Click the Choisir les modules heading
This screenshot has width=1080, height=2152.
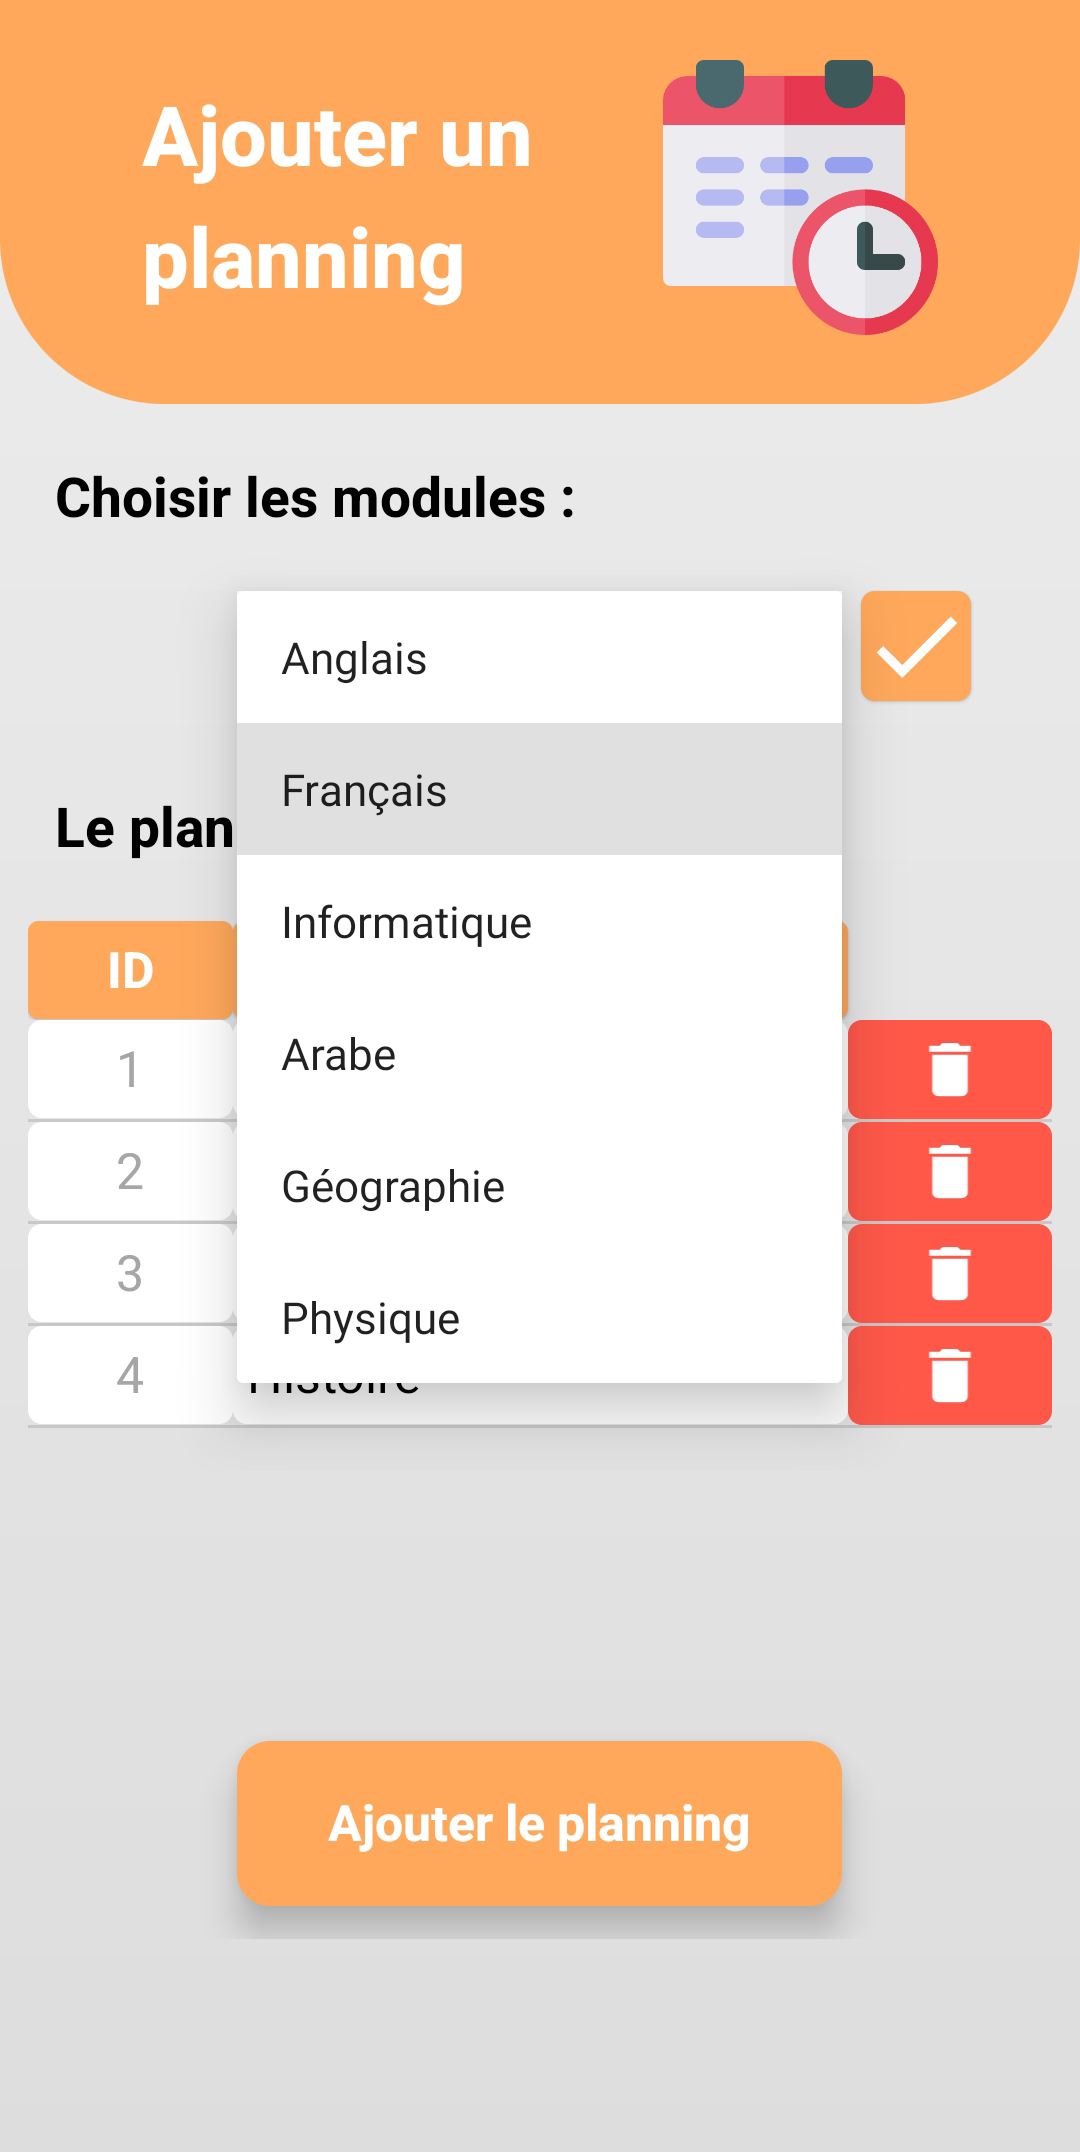coord(315,497)
